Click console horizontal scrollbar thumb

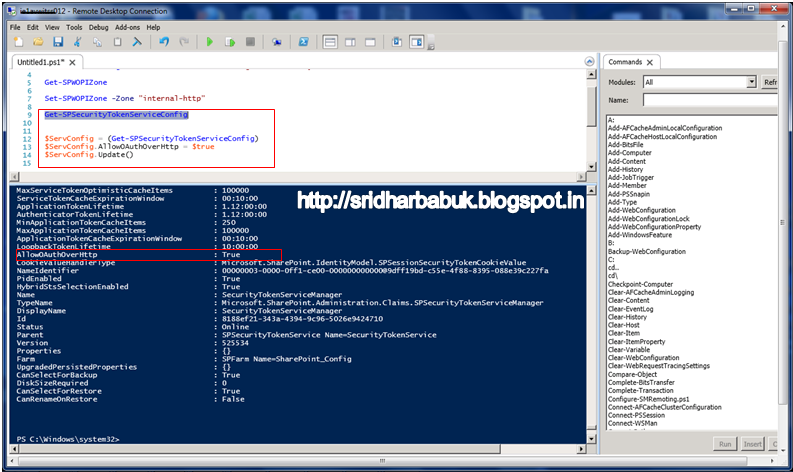259,449
